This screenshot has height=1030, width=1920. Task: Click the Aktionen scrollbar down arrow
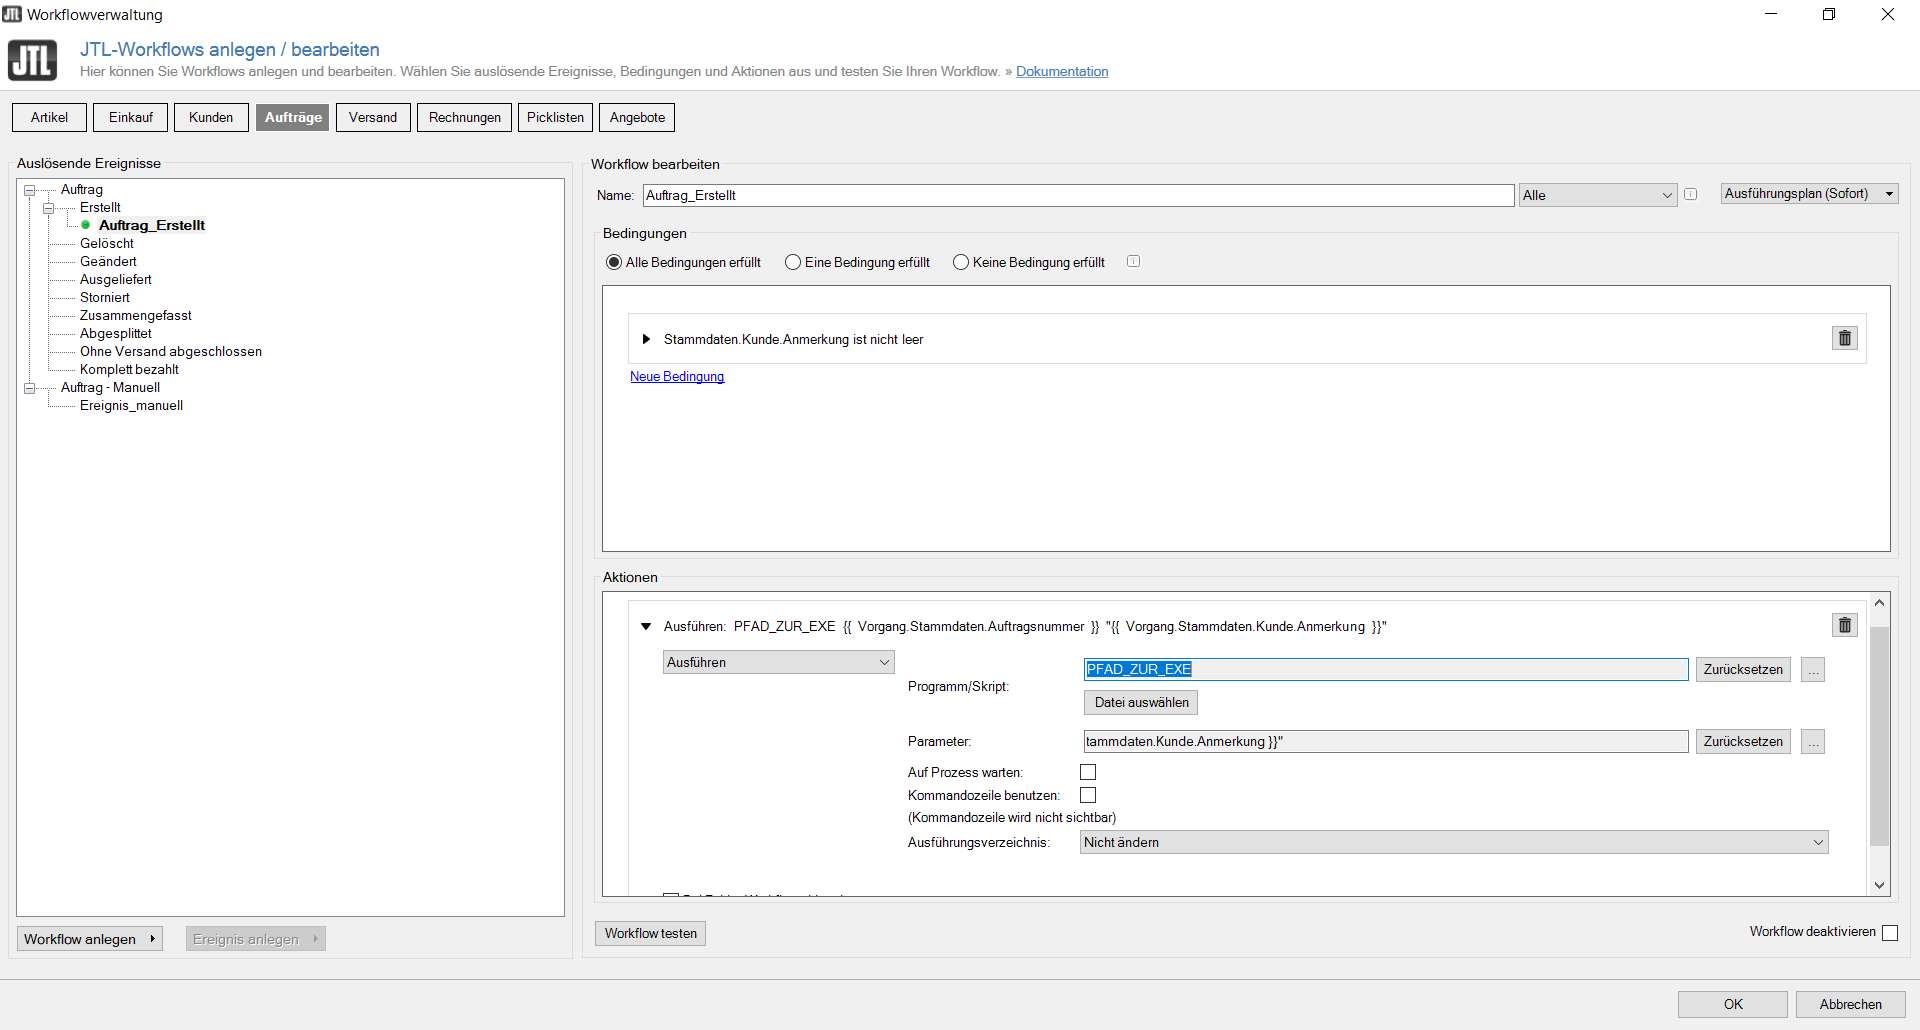pyautogui.click(x=1879, y=885)
